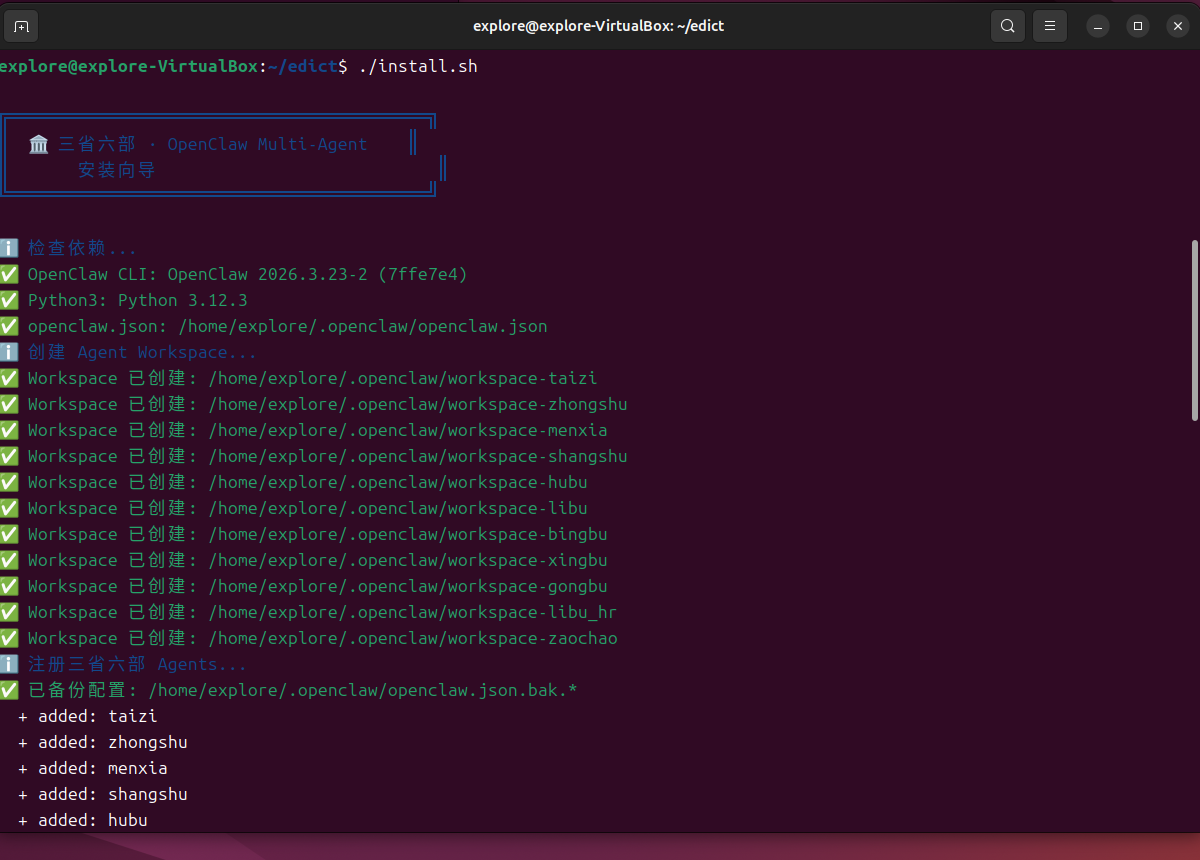
Task: Click the '+ added: taizi' line
Action: point(88,716)
